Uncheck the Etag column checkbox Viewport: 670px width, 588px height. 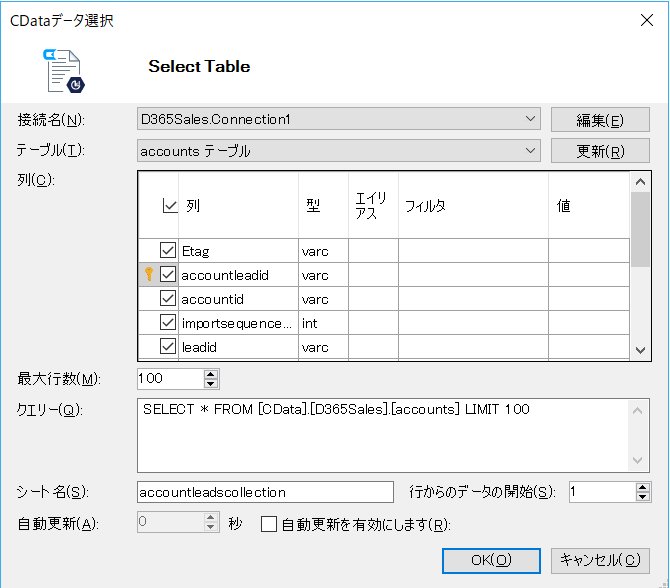click(168, 250)
